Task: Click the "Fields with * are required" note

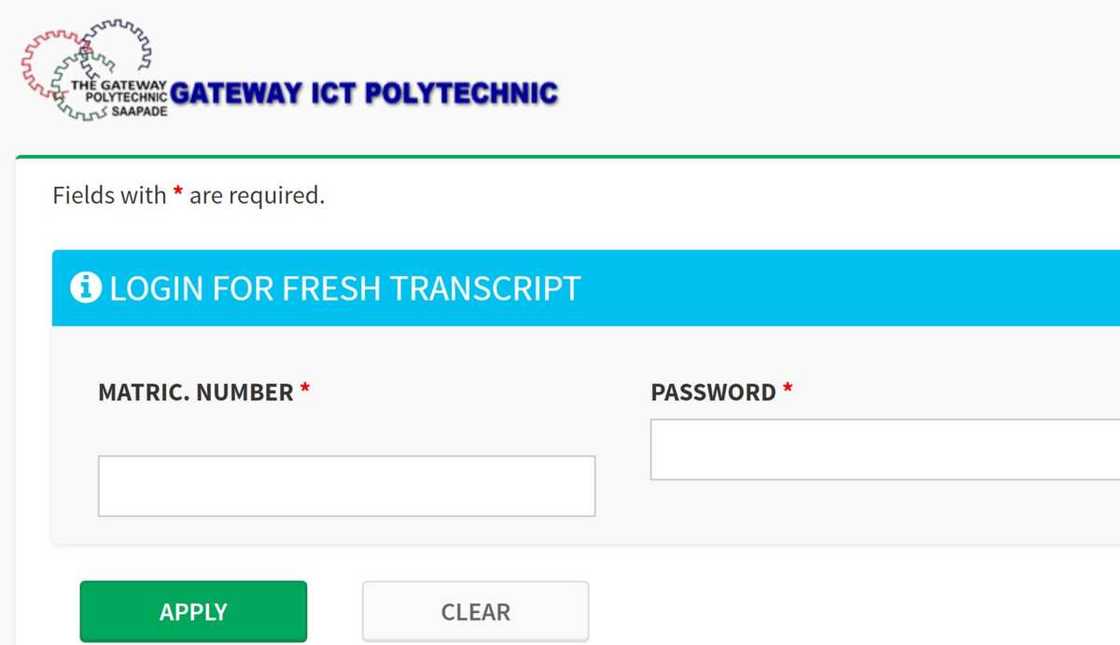Action: tap(188, 195)
